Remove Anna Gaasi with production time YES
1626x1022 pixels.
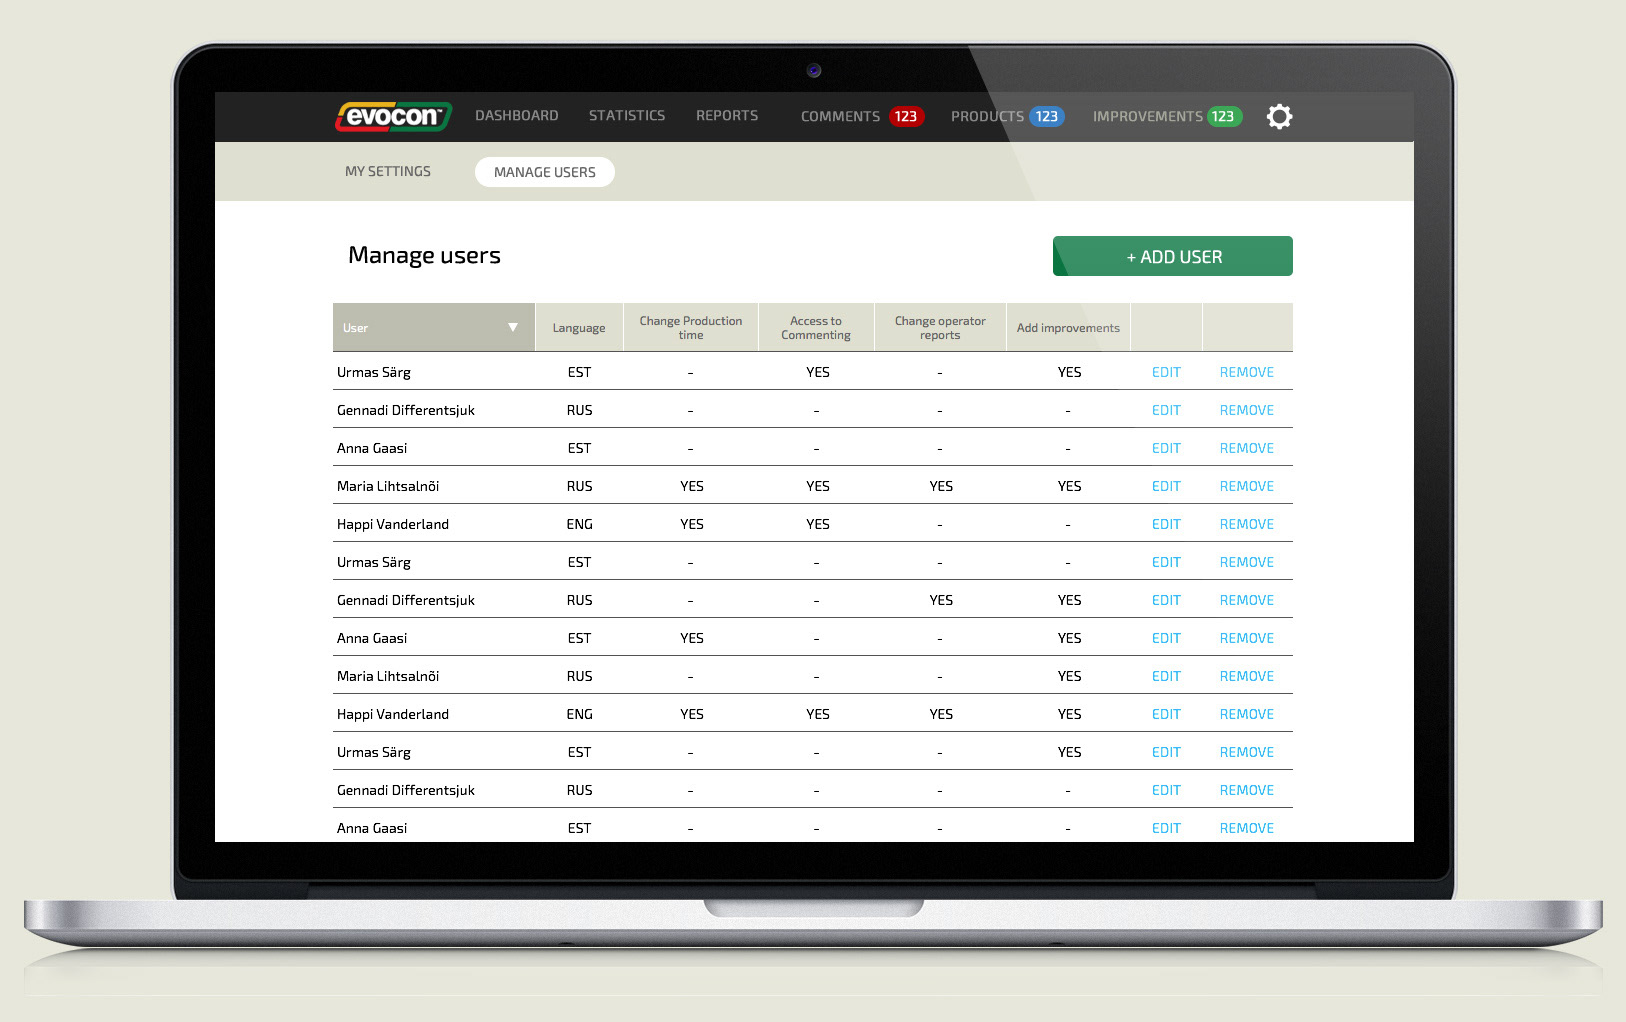tap(1247, 638)
